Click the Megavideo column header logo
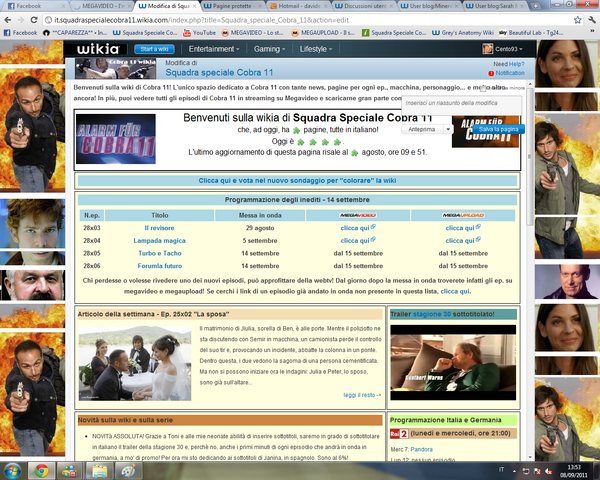The width and height of the screenshot is (600, 480). point(358,215)
